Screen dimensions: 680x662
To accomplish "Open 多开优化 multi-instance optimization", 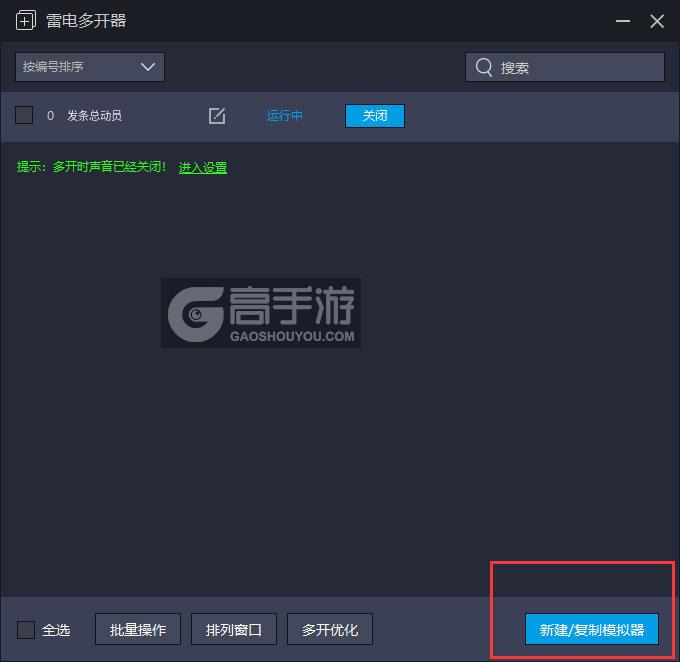I will pos(330,629).
